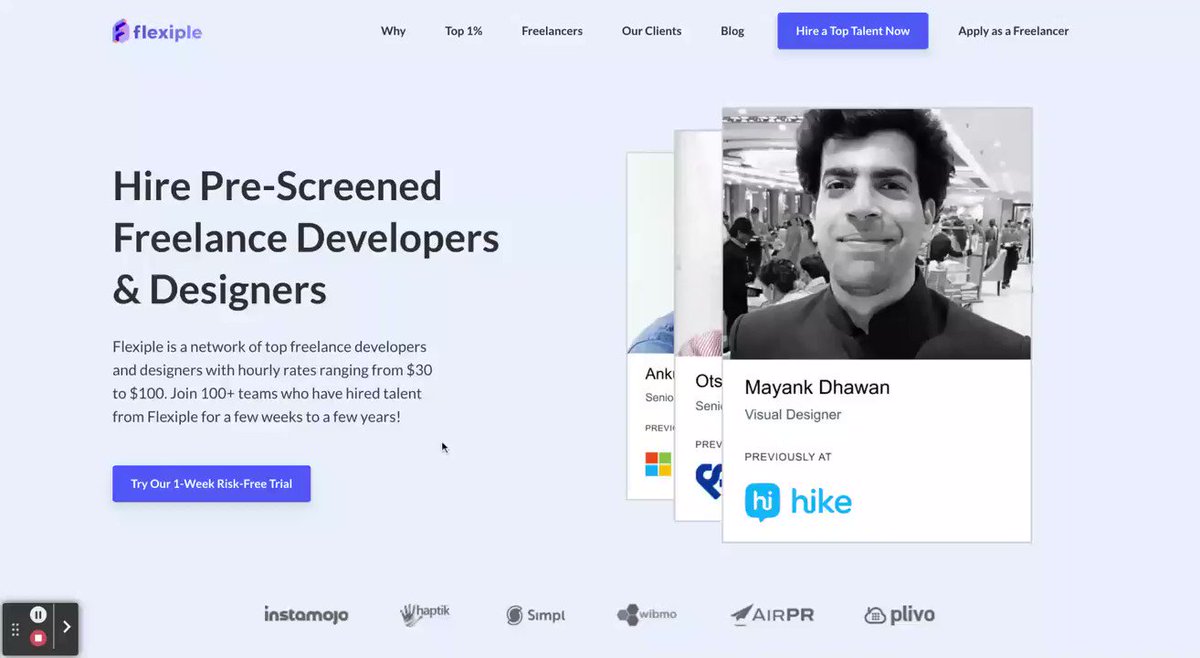Viewport: 1200px width, 658px height.
Task: Select Mayank Dhawan's profile photo
Action: (x=877, y=234)
